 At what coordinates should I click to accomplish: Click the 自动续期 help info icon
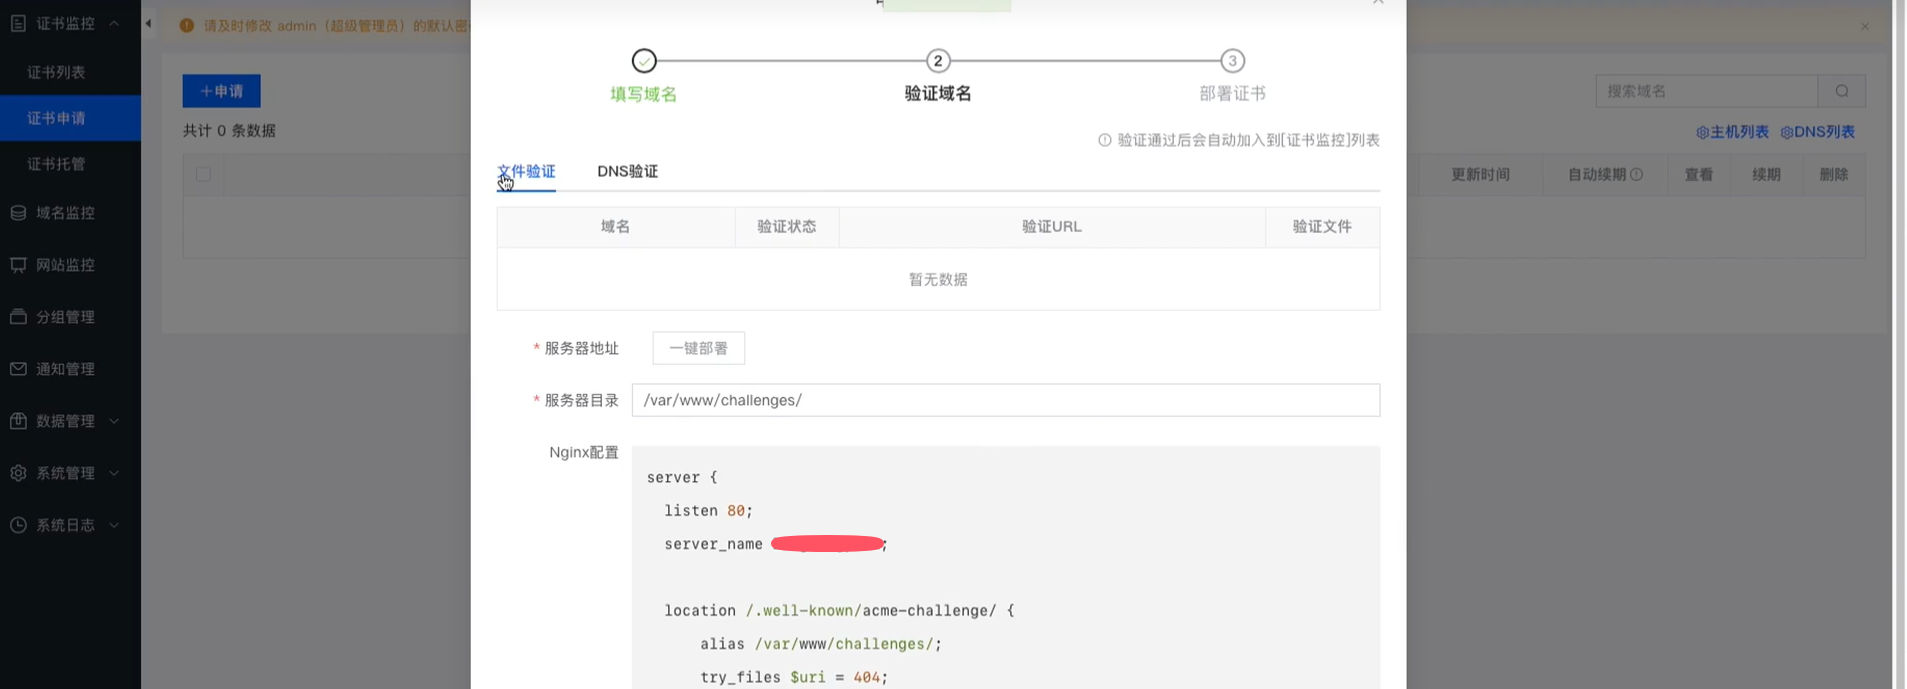pos(1636,174)
